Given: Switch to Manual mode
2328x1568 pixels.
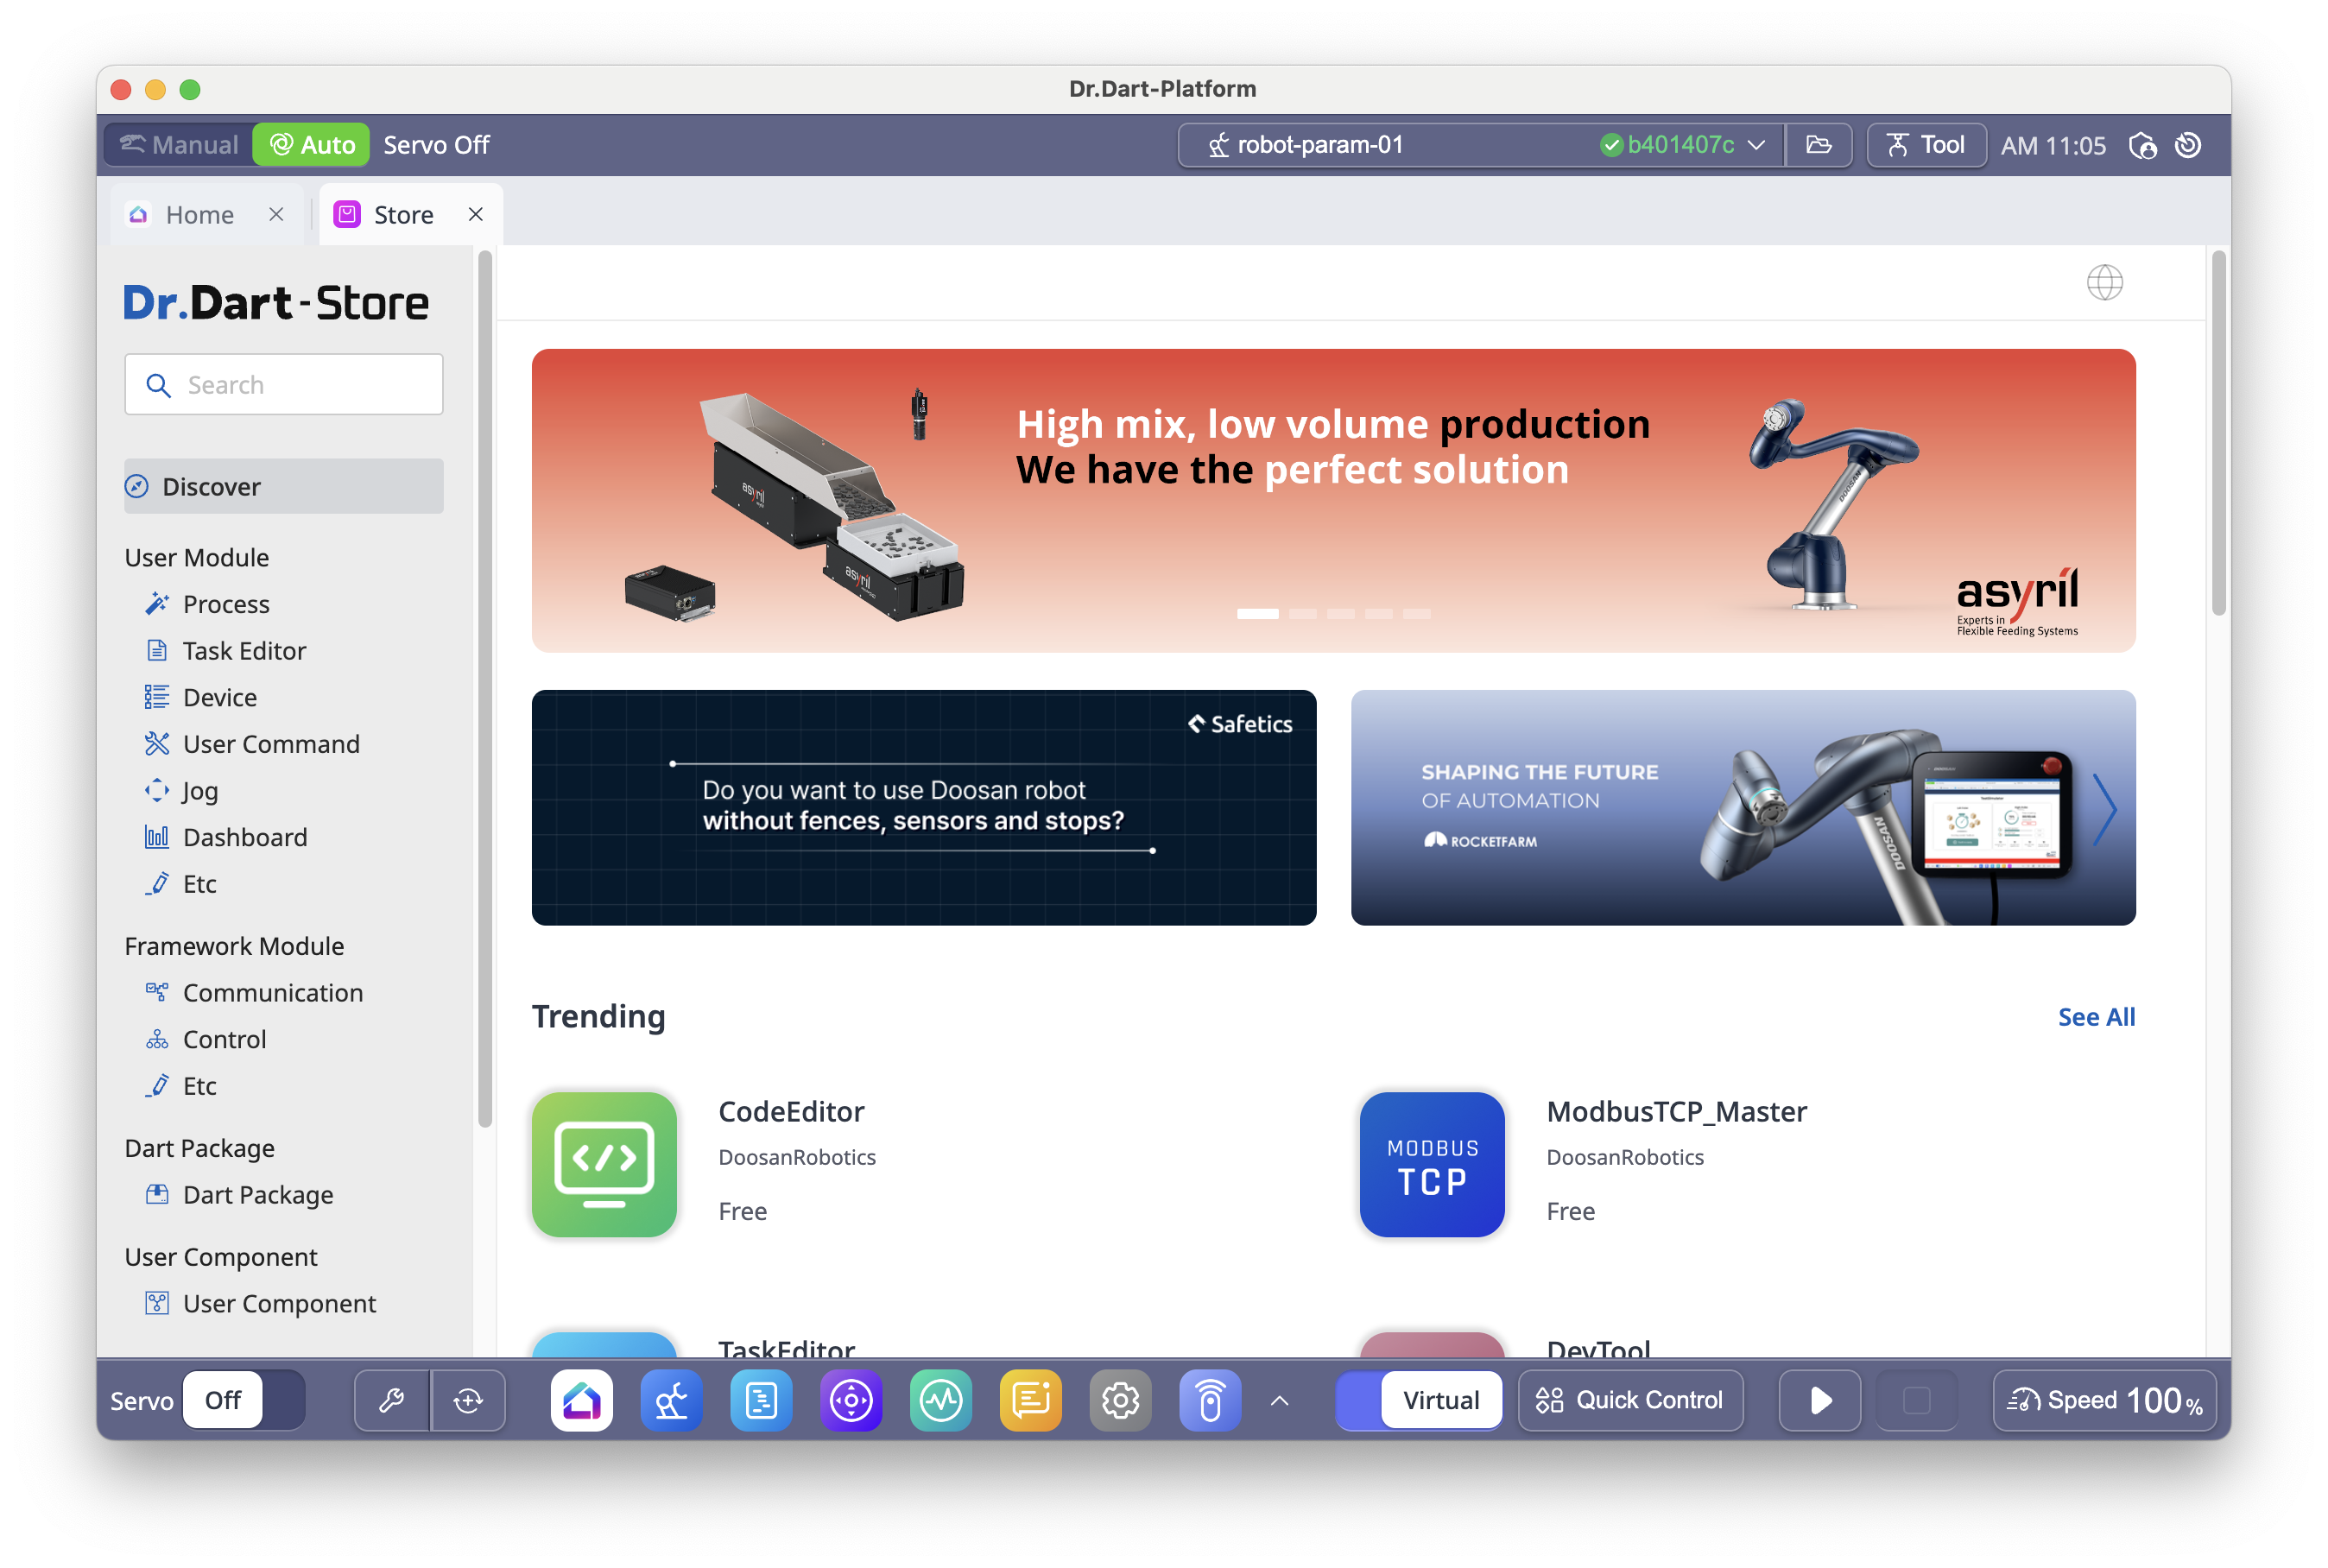Looking at the screenshot, I should [x=180, y=145].
